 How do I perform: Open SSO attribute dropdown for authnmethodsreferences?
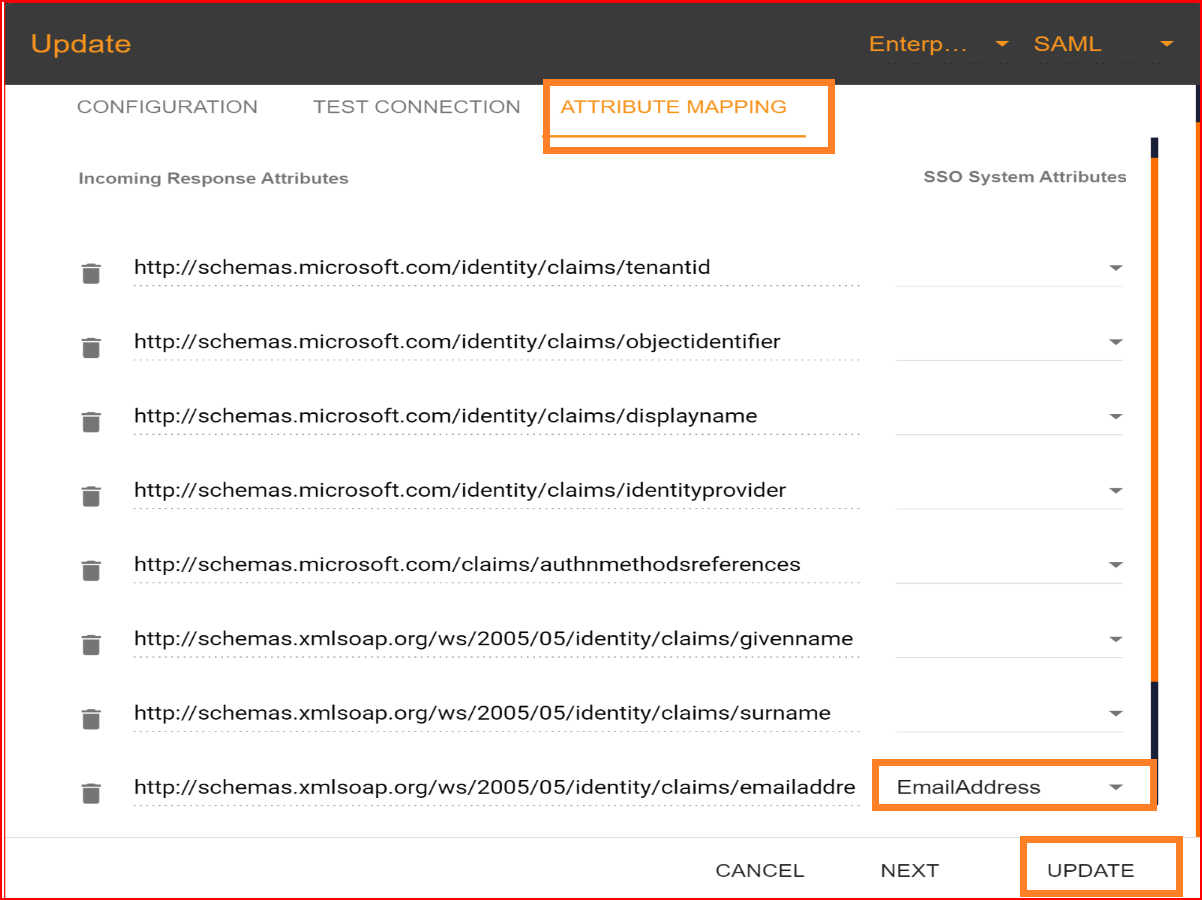[x=1009, y=565]
